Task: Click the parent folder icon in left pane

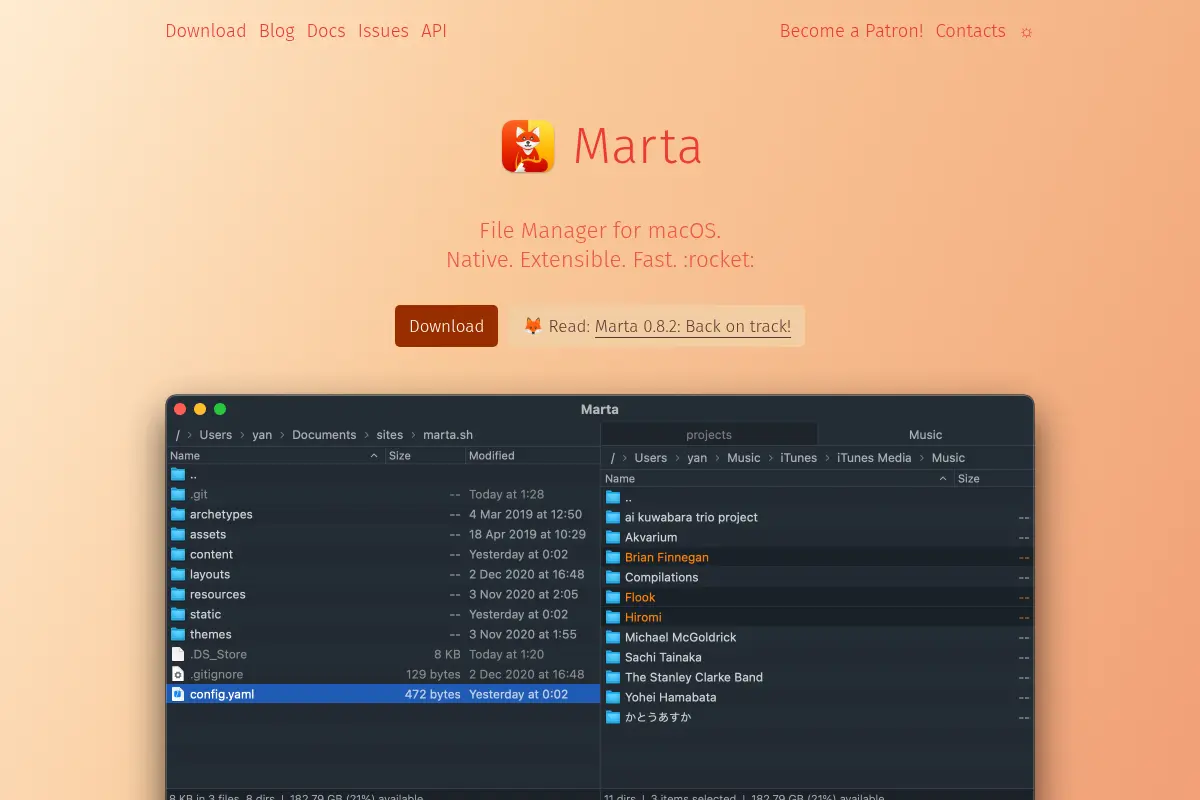Action: (x=178, y=474)
